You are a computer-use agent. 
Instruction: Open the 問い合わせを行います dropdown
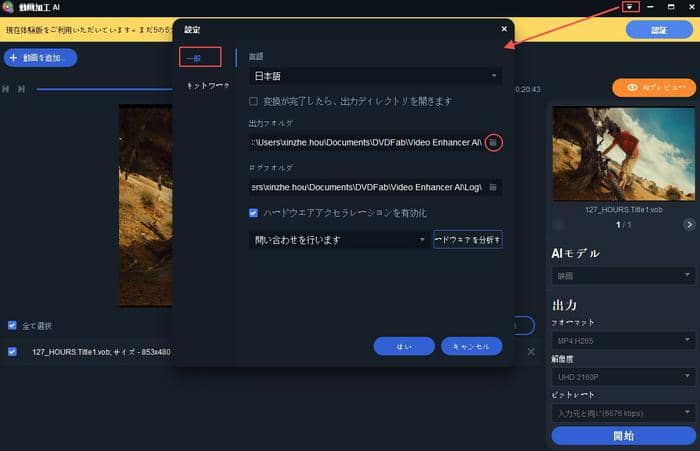[x=339, y=240]
